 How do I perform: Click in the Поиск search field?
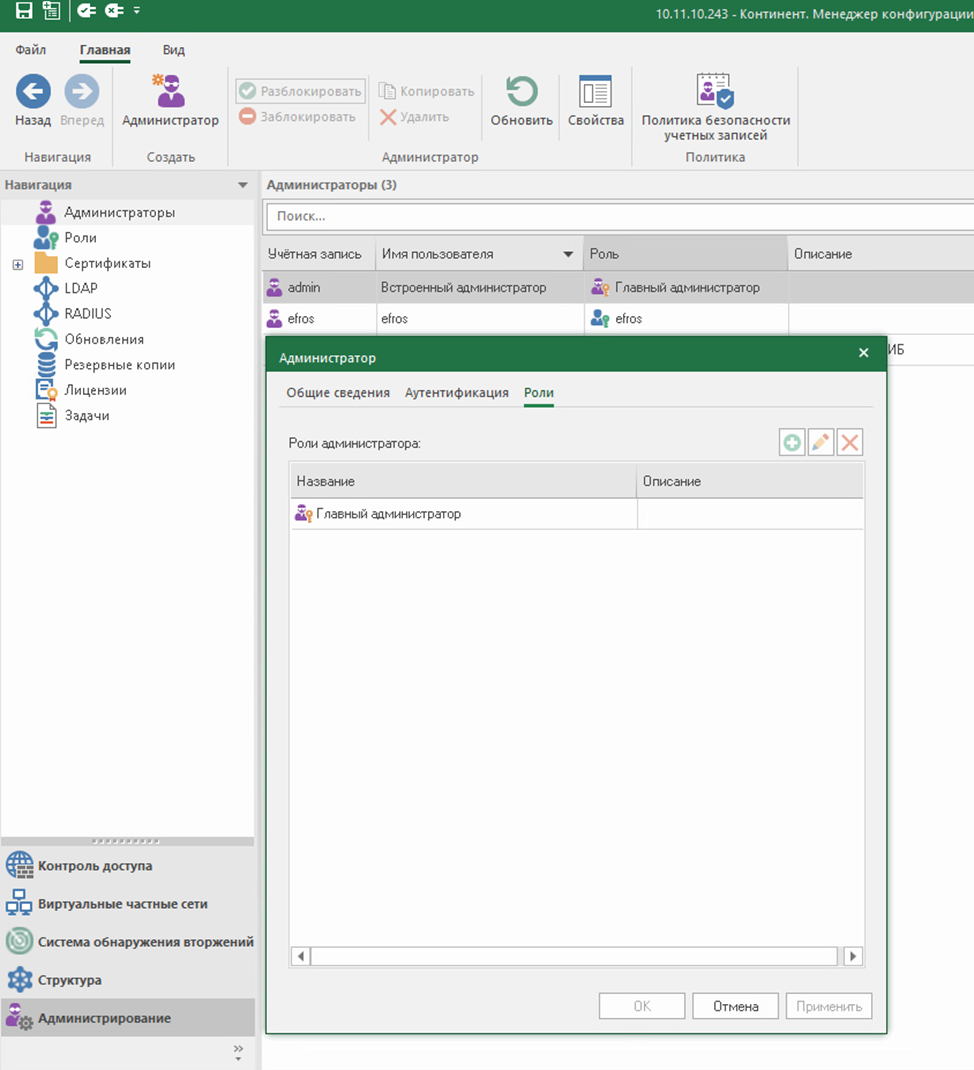click(x=620, y=216)
